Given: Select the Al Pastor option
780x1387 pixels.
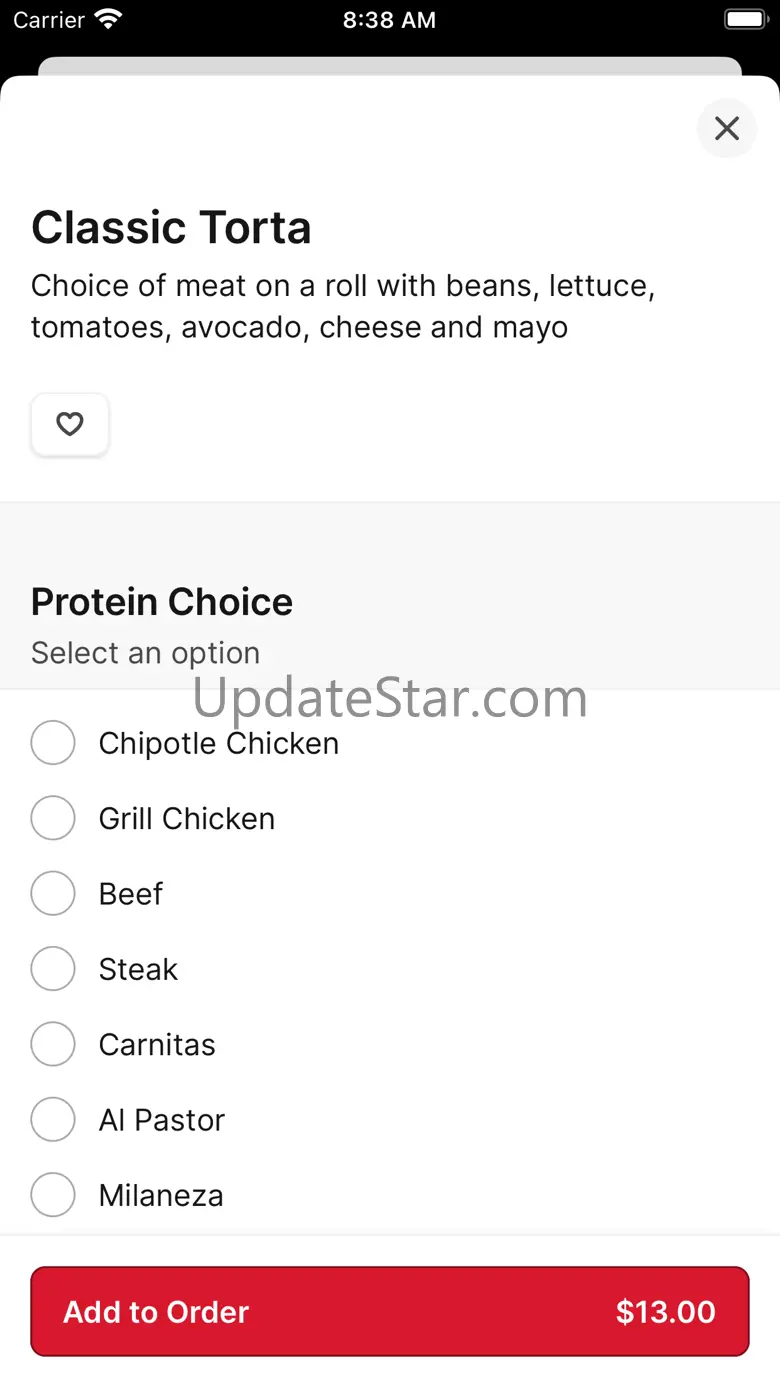Looking at the screenshot, I should coord(53,1120).
